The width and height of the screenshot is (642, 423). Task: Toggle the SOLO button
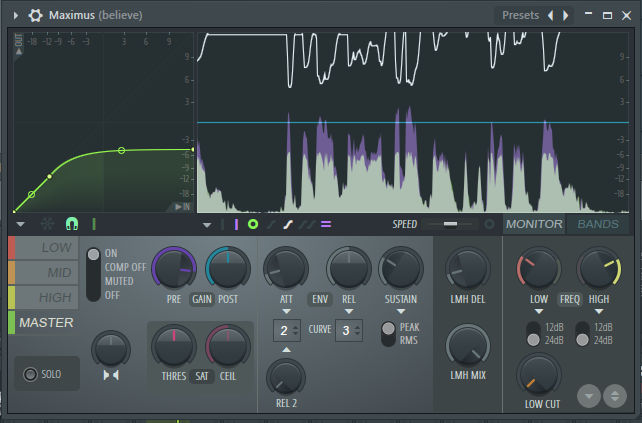pos(47,374)
